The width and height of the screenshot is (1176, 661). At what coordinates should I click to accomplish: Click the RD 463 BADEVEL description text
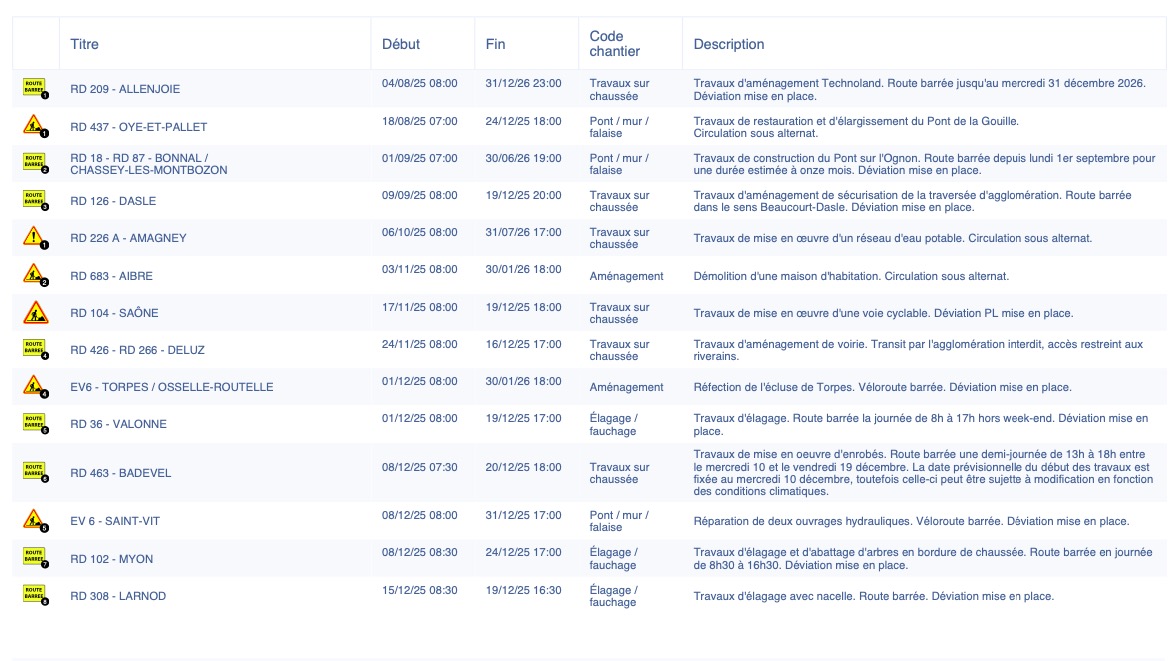pos(922,473)
